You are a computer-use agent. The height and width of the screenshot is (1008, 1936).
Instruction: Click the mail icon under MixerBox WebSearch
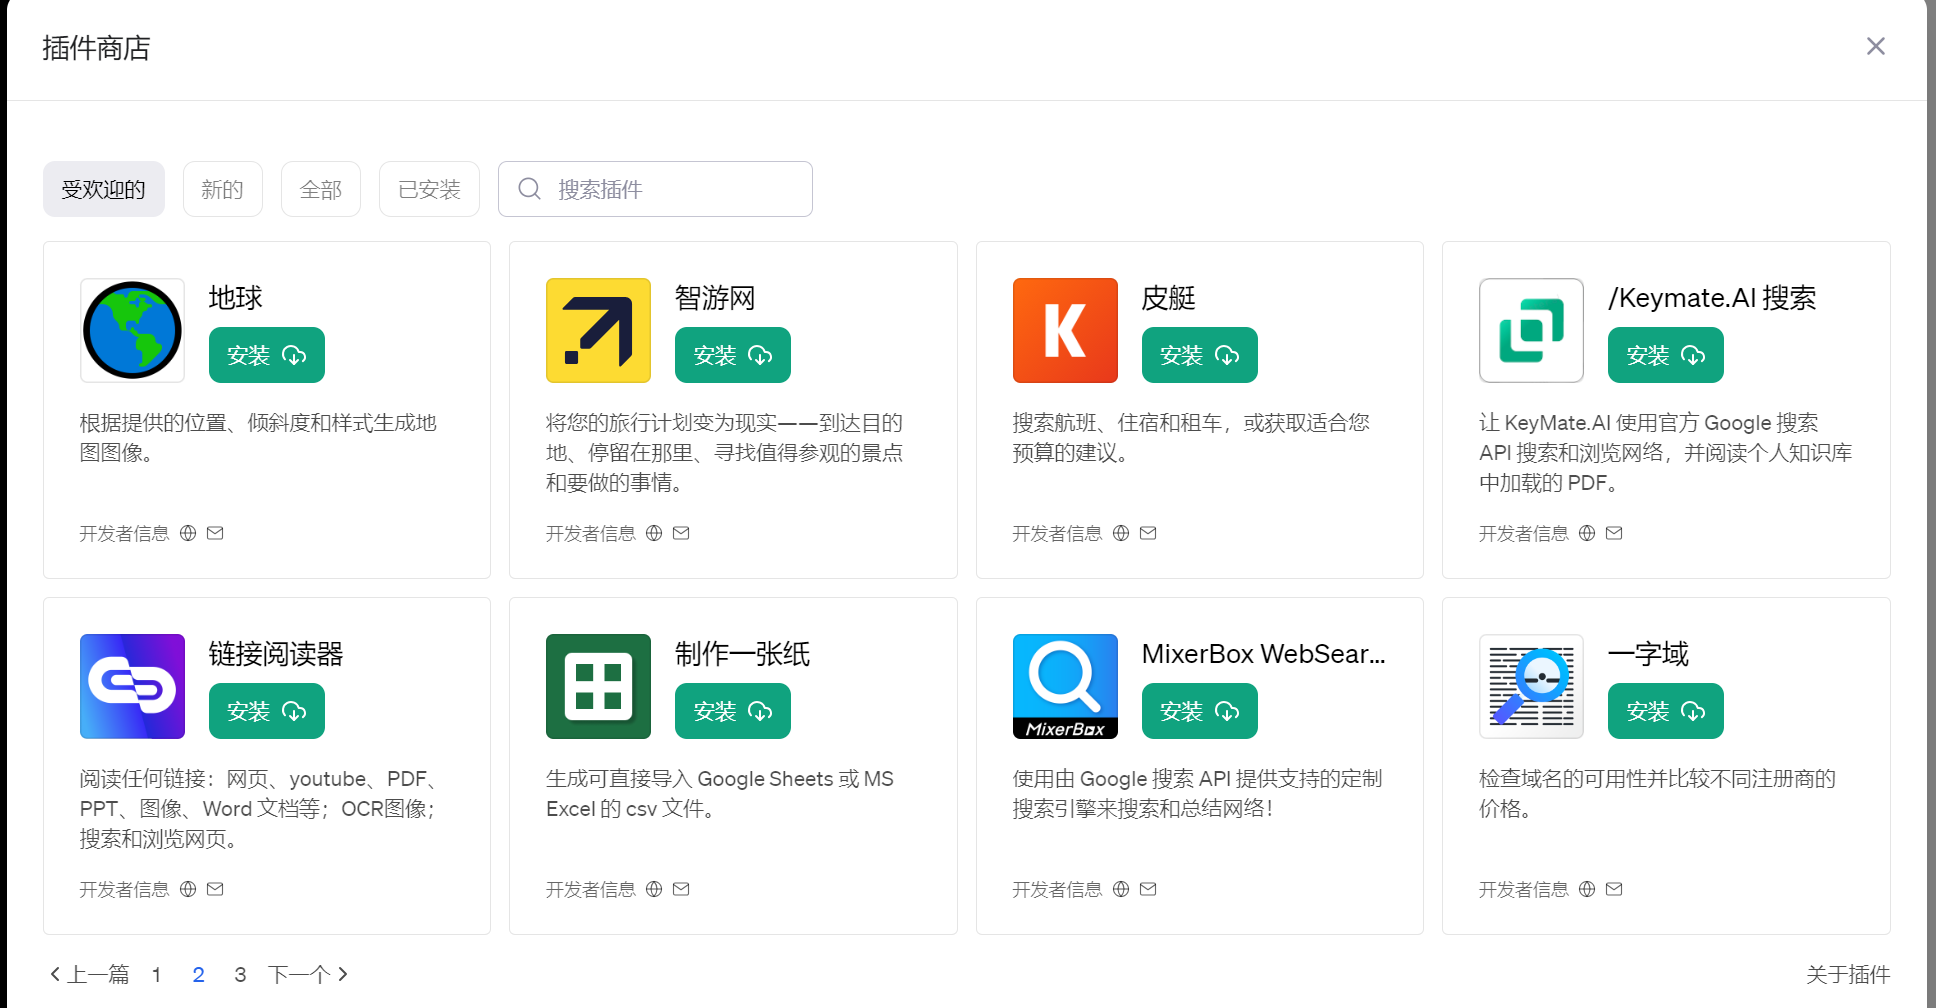click(1147, 889)
